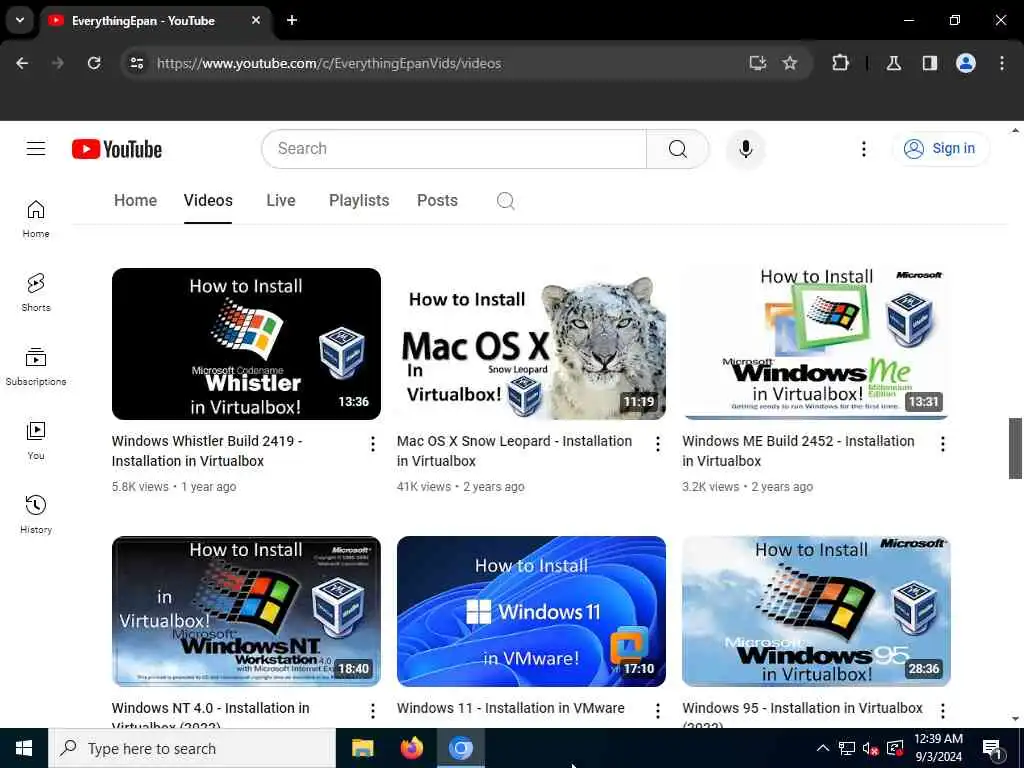
Task: Open Mac OS X Snow Leopard title link
Action: click(515, 451)
